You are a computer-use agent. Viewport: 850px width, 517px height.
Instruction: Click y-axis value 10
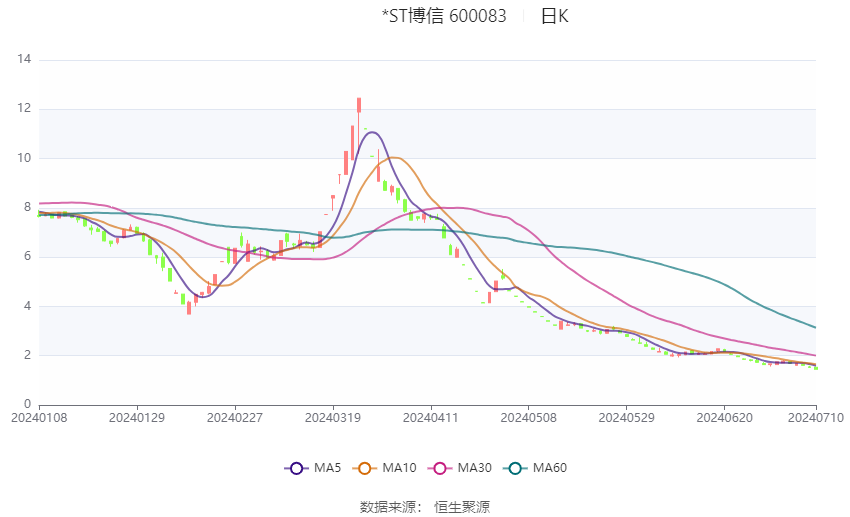(24, 158)
